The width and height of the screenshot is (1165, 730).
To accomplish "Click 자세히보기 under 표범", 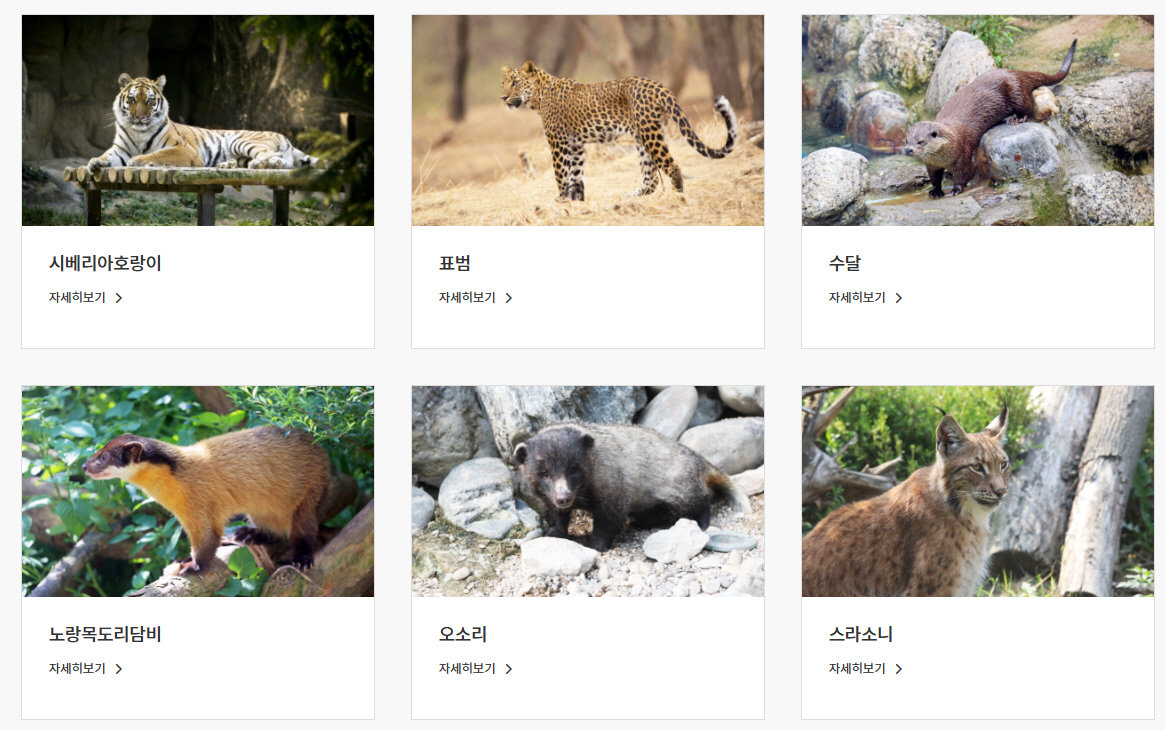I will coord(467,298).
